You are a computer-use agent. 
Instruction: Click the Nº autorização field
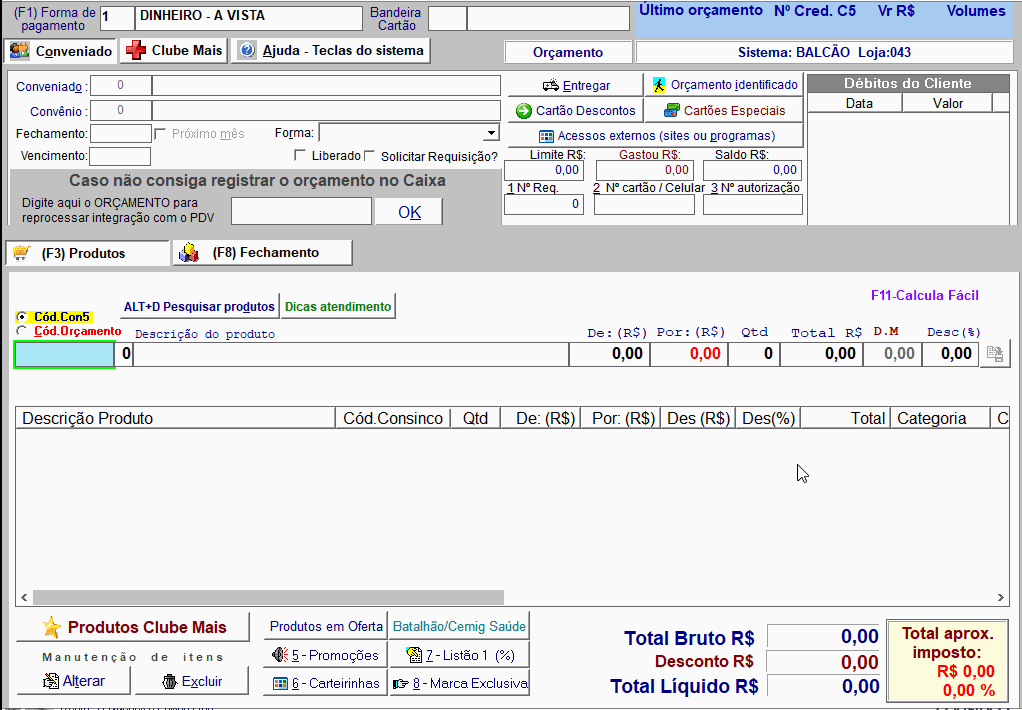[753, 204]
